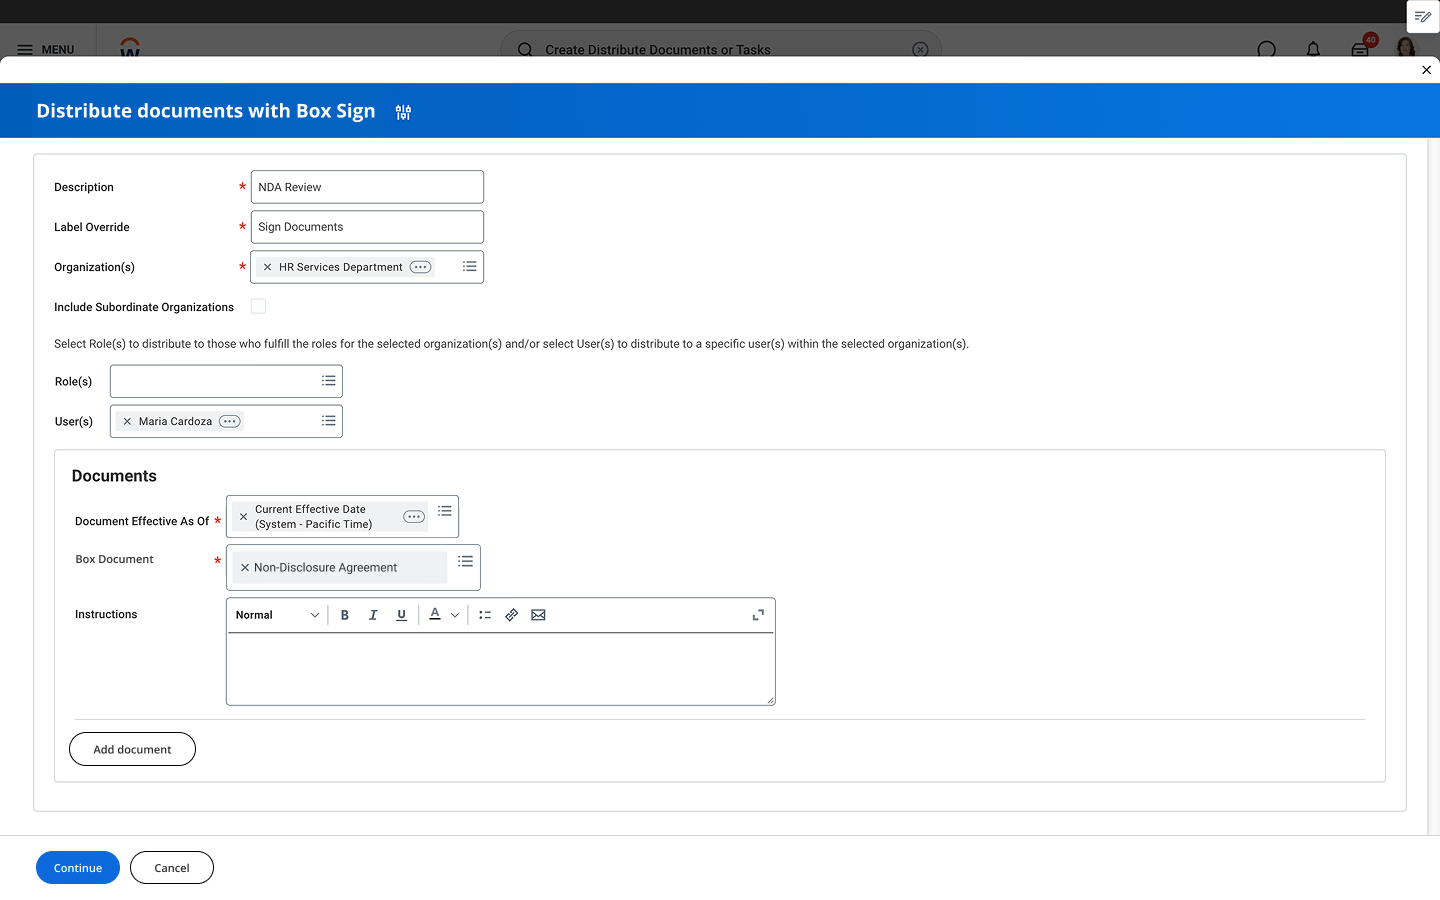Open the Role(s) selection prompt

[x=328, y=381]
